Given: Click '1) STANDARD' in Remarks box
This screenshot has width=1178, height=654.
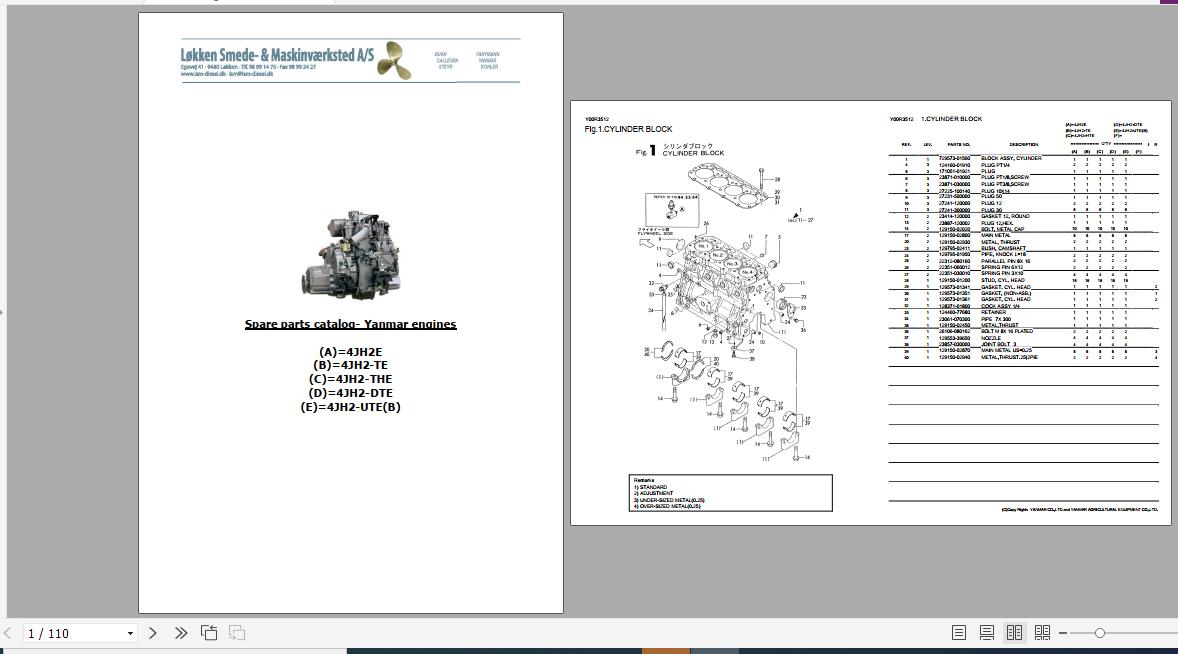Looking at the screenshot, I should coord(651,487).
